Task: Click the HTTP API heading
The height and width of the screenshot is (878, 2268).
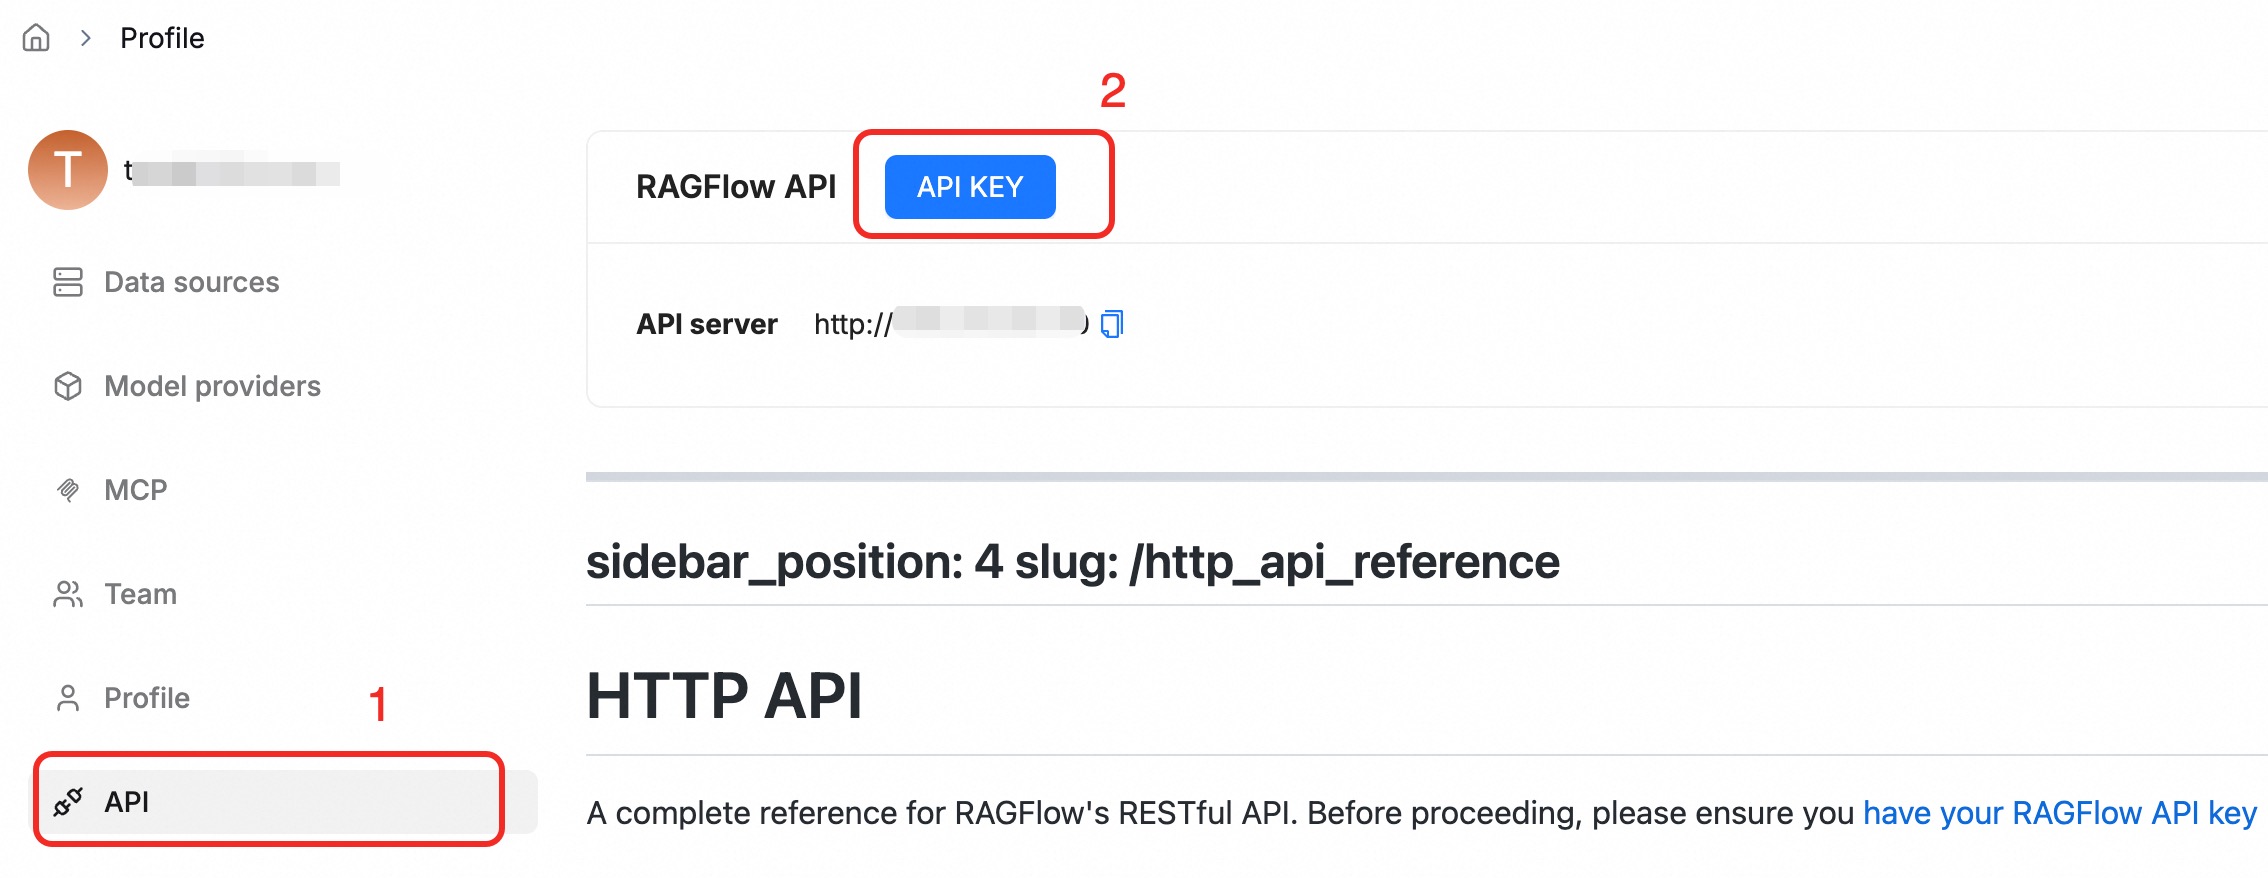Action: click(x=724, y=696)
